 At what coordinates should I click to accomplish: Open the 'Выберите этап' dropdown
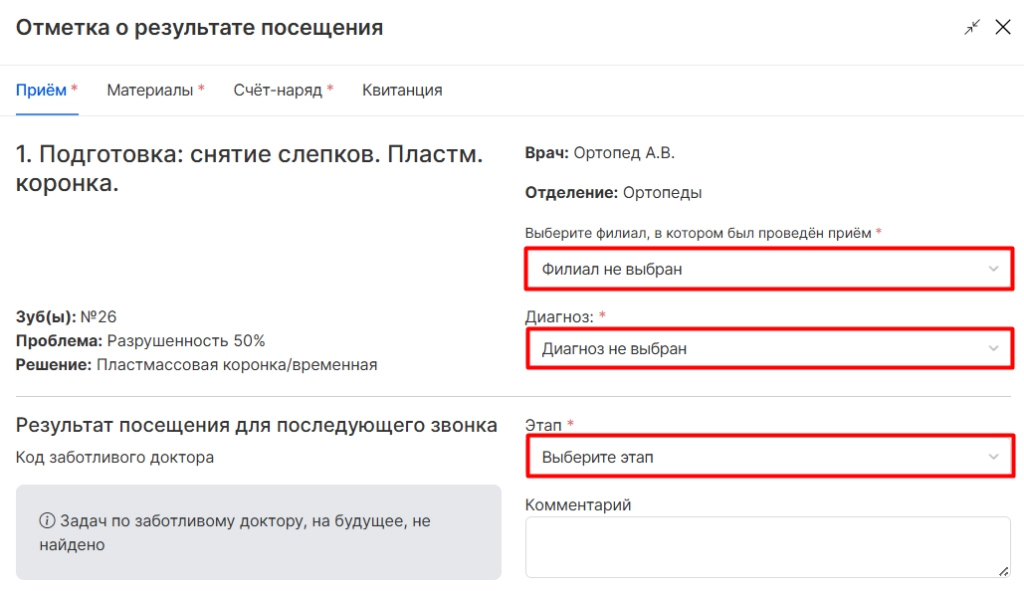769,457
